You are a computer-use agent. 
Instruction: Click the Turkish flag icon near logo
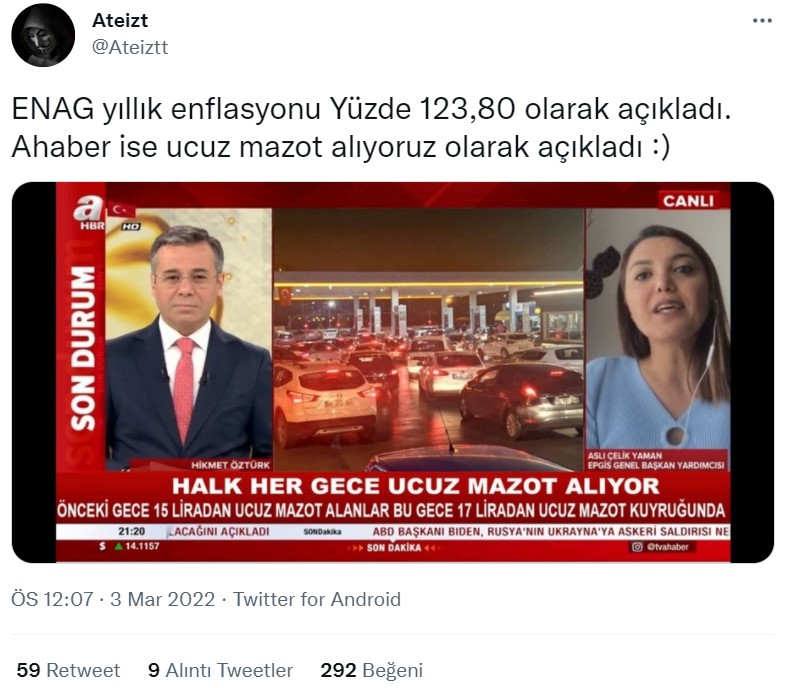121,210
